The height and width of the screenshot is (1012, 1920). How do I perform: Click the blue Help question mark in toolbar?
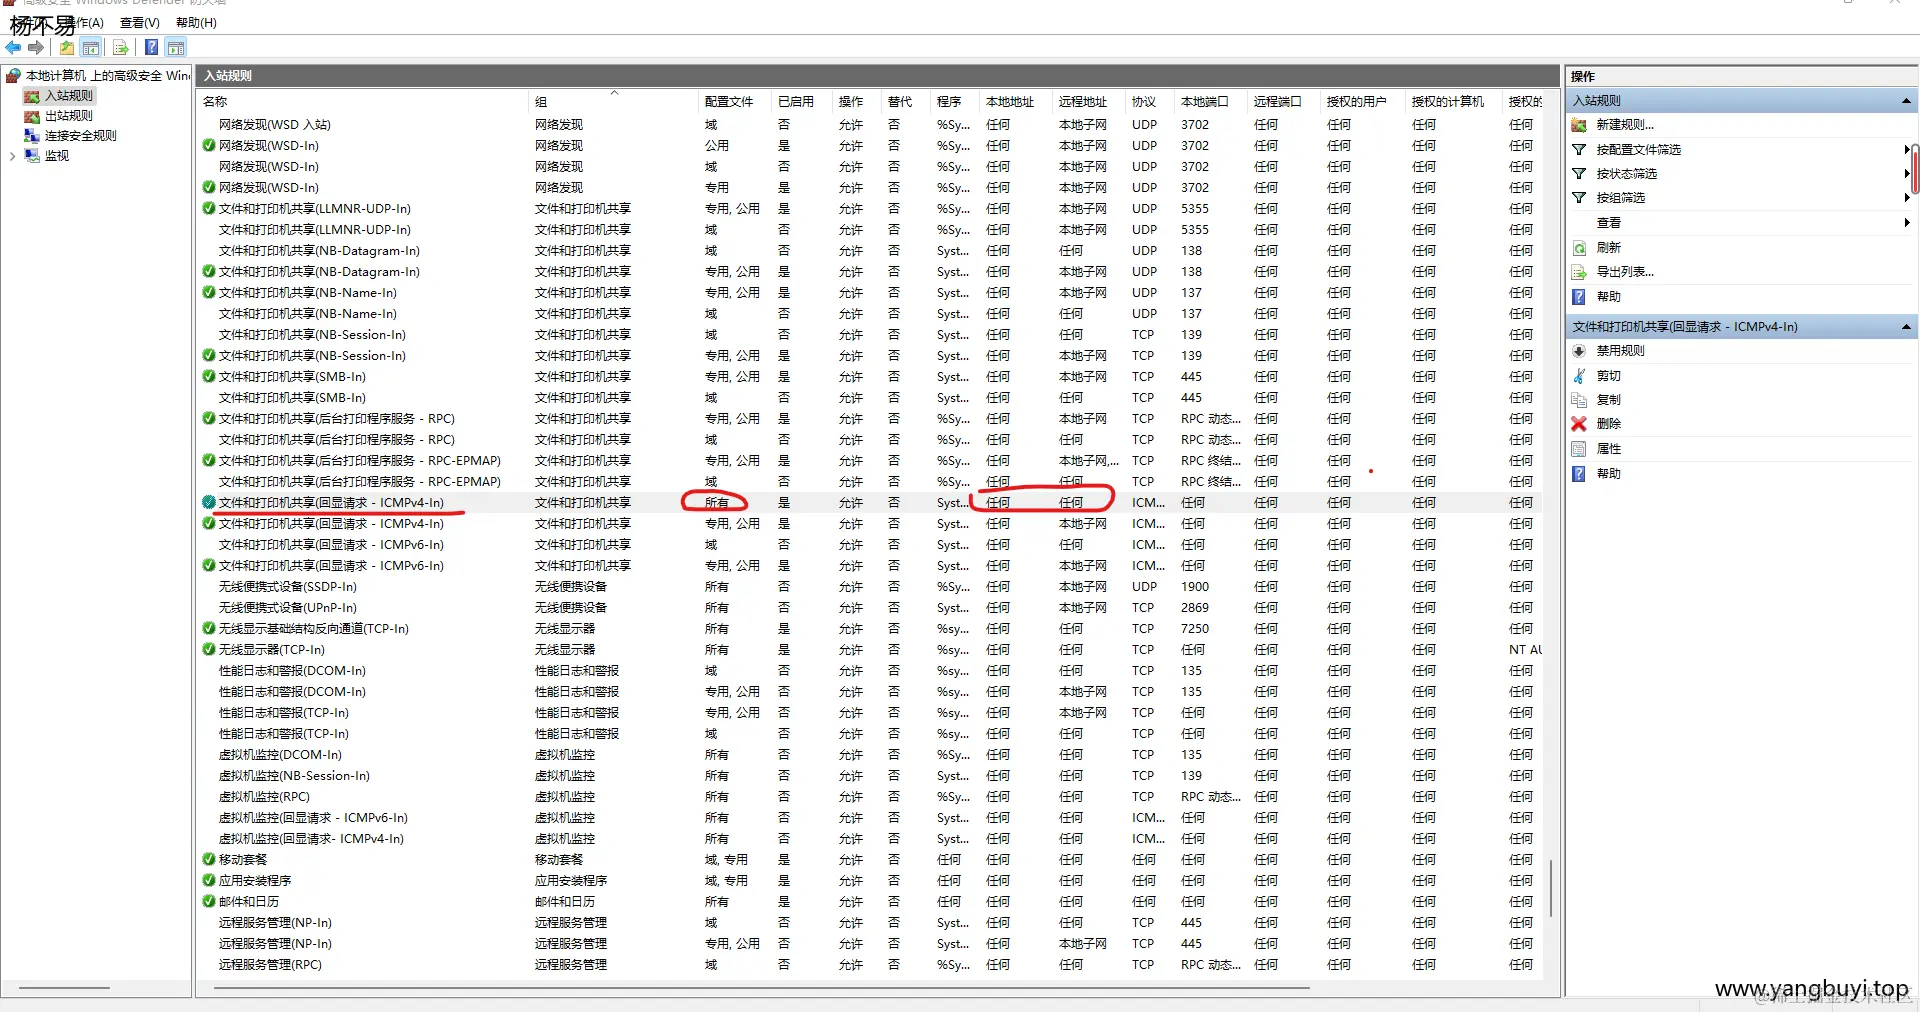coord(151,47)
